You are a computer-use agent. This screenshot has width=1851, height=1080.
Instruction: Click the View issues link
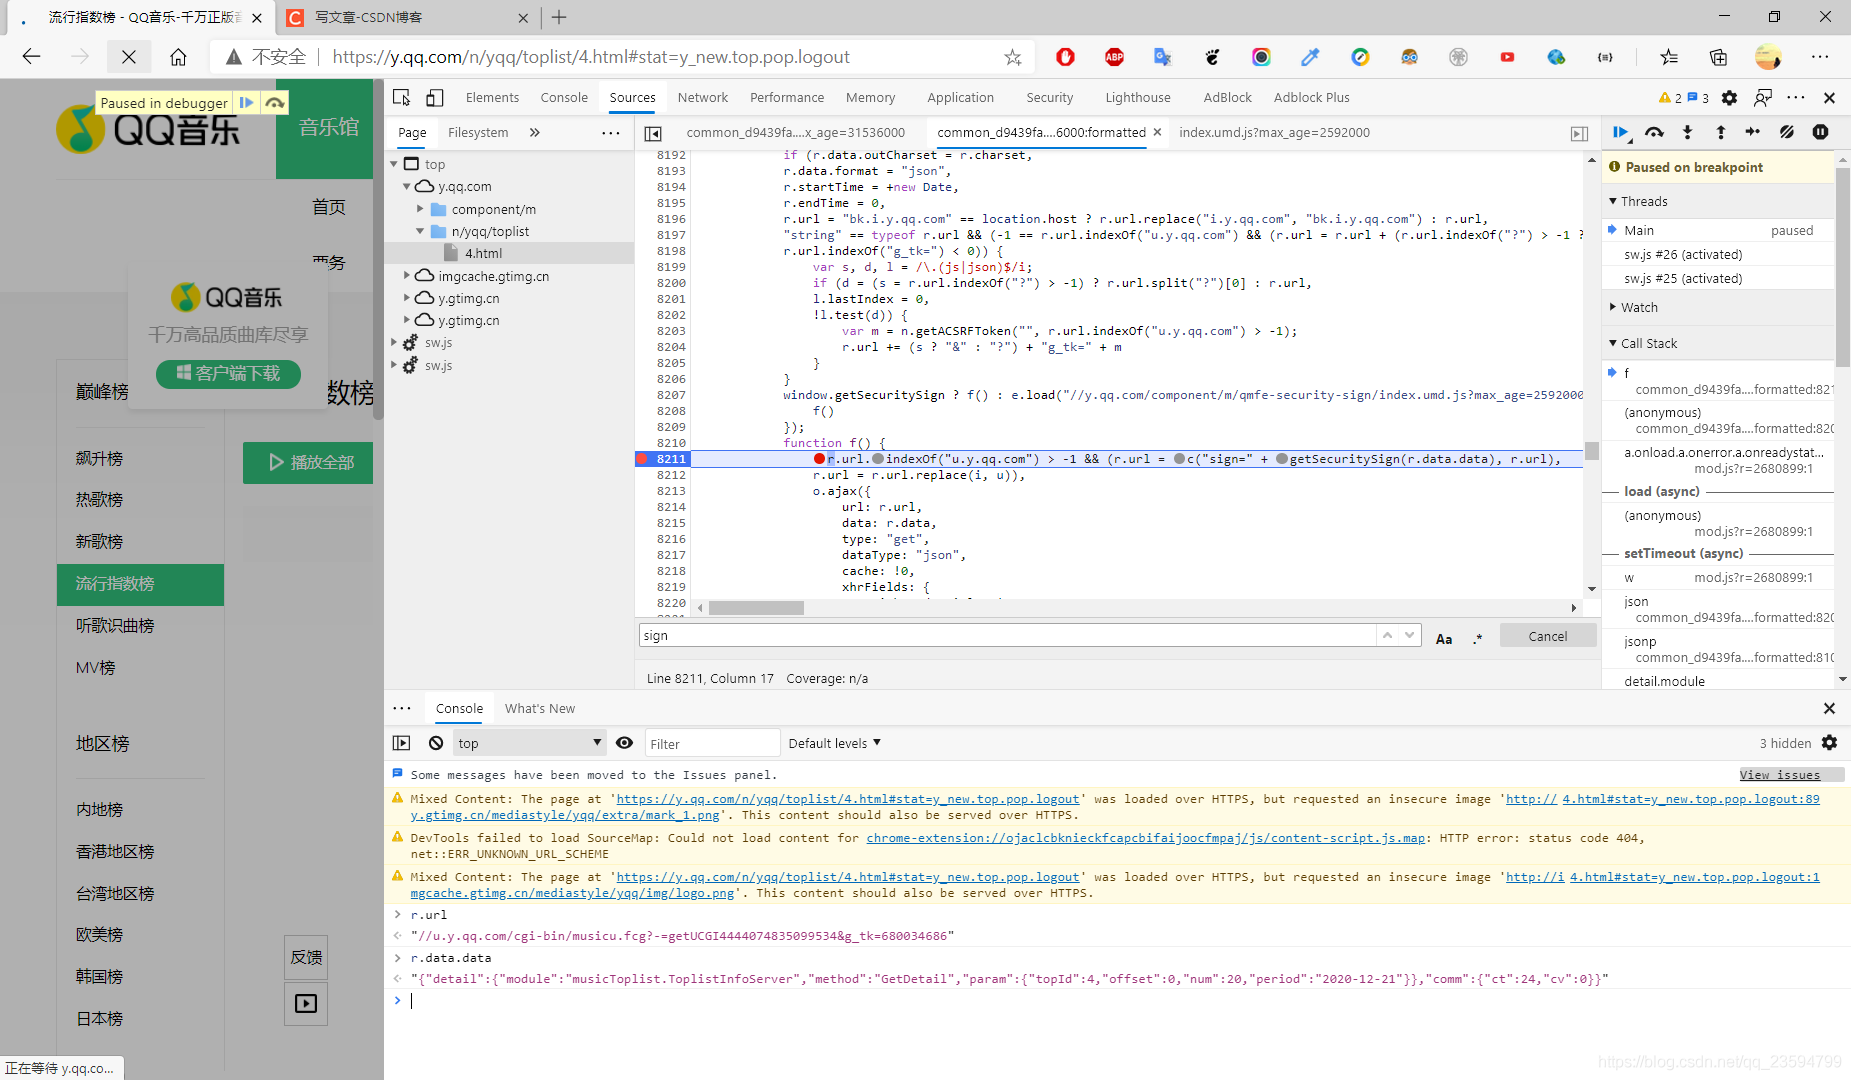[x=1780, y=775]
